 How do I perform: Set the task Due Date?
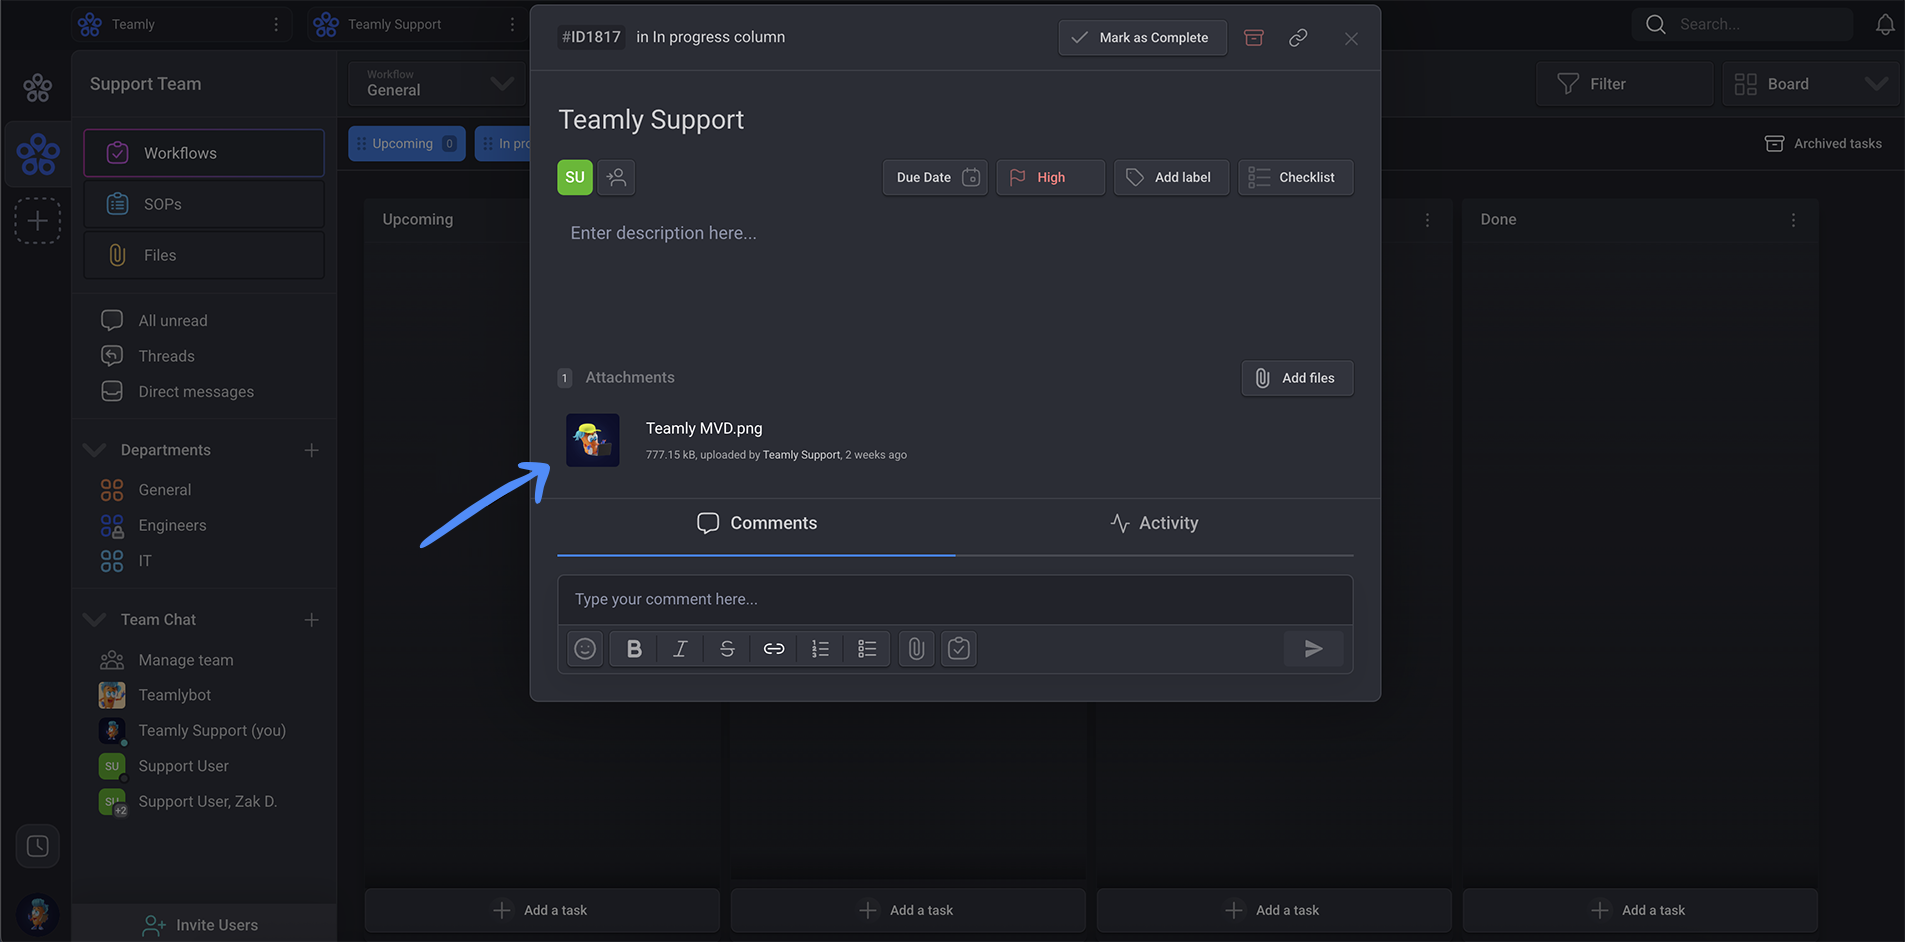935,177
